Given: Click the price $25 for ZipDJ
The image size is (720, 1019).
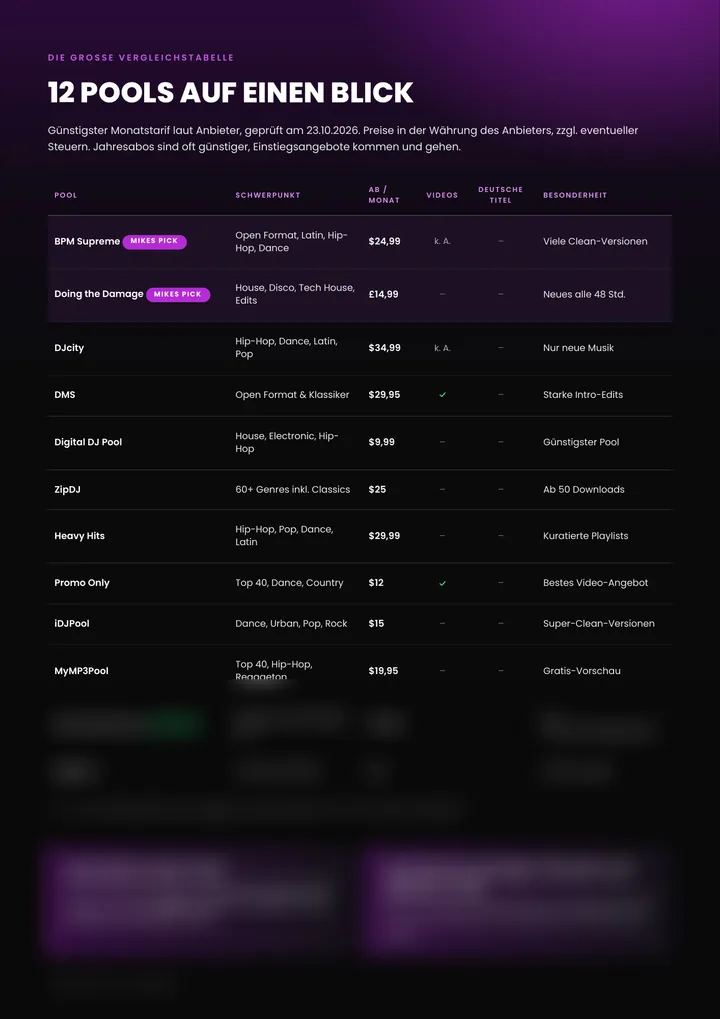Looking at the screenshot, I should [x=377, y=489].
